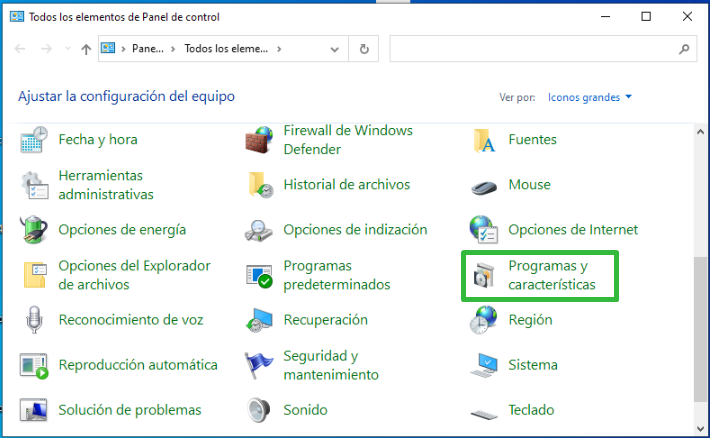Open the Sonido link
This screenshot has height=438, width=710.
305,410
